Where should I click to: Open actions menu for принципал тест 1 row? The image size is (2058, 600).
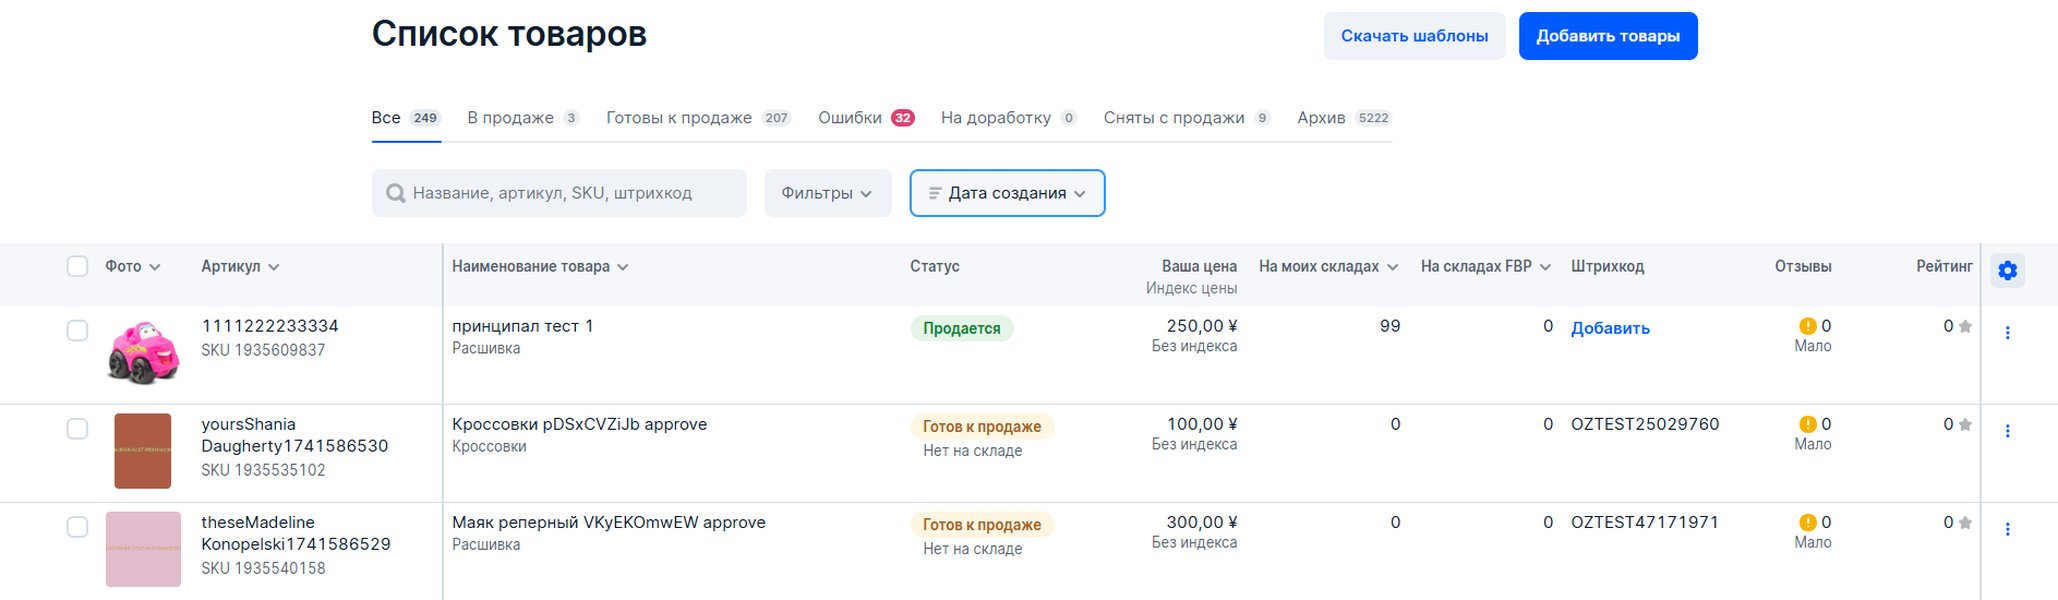coord(2007,333)
